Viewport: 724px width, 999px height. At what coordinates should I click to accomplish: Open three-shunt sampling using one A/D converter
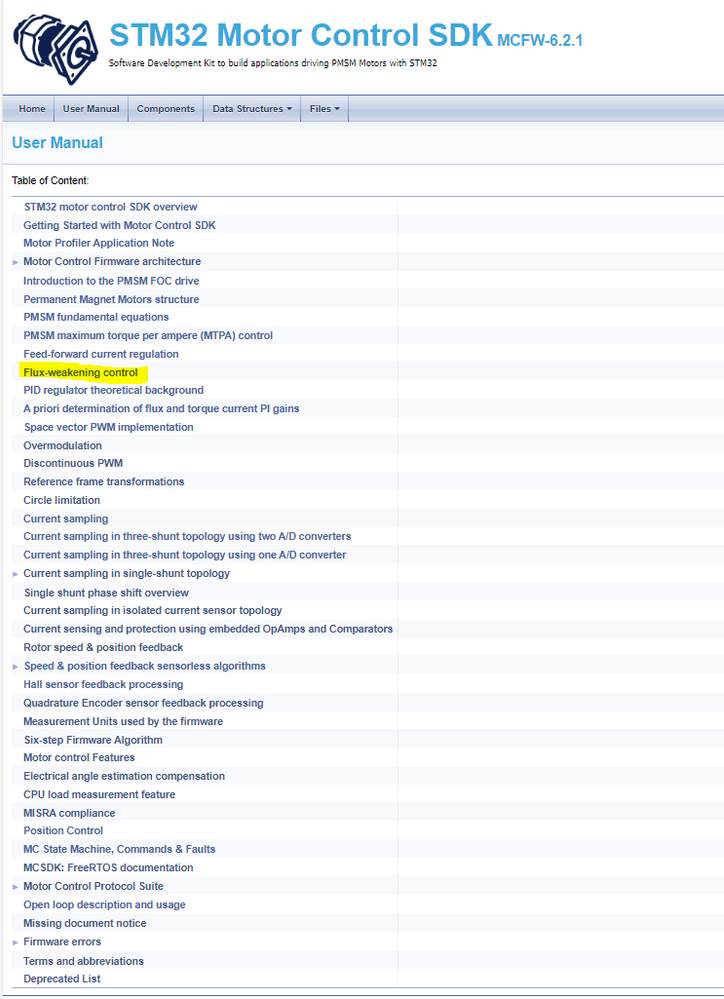[x=185, y=555]
